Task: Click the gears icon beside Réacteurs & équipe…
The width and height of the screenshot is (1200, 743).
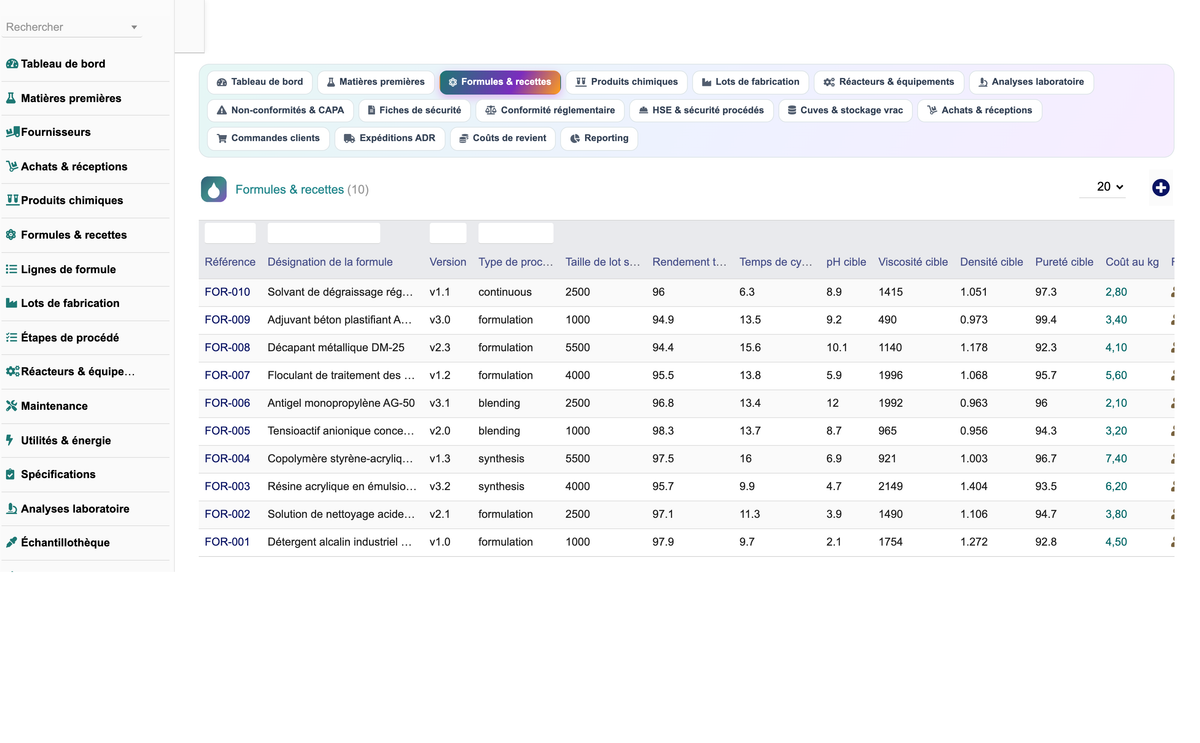Action: pos(13,371)
